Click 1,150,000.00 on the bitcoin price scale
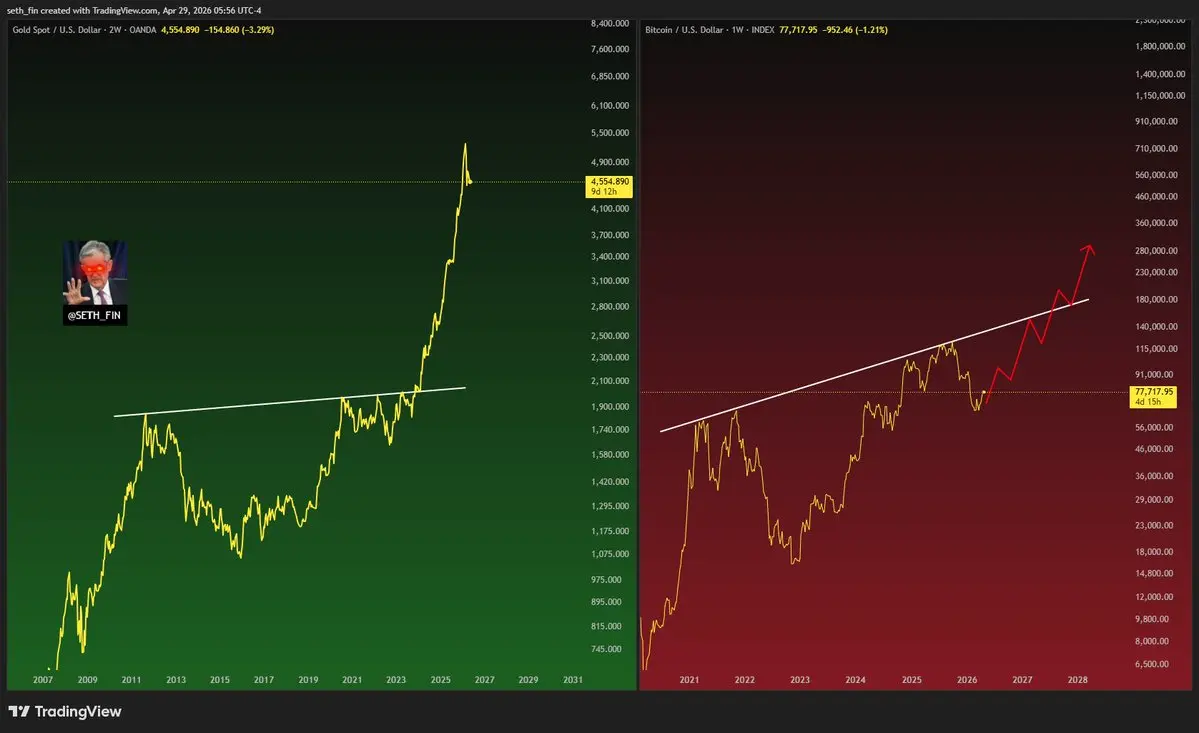The width and height of the screenshot is (1199, 733). click(1160, 96)
